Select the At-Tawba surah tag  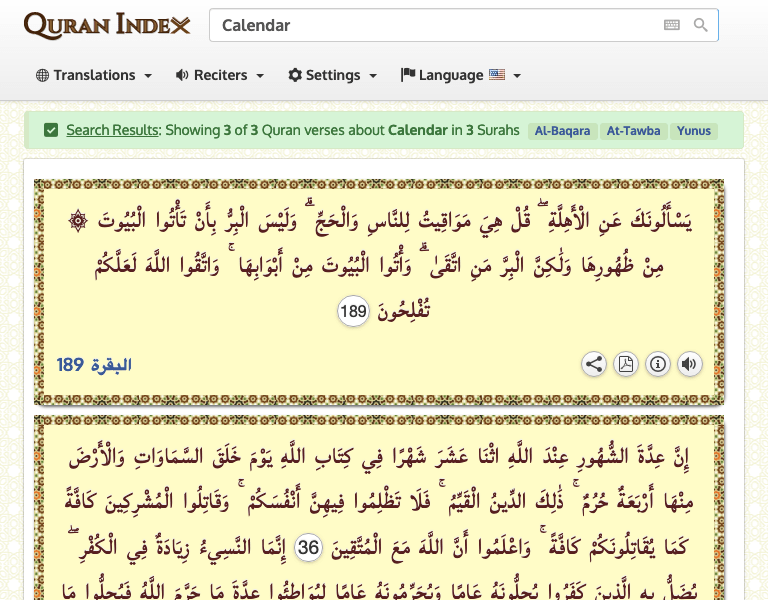coord(632,131)
